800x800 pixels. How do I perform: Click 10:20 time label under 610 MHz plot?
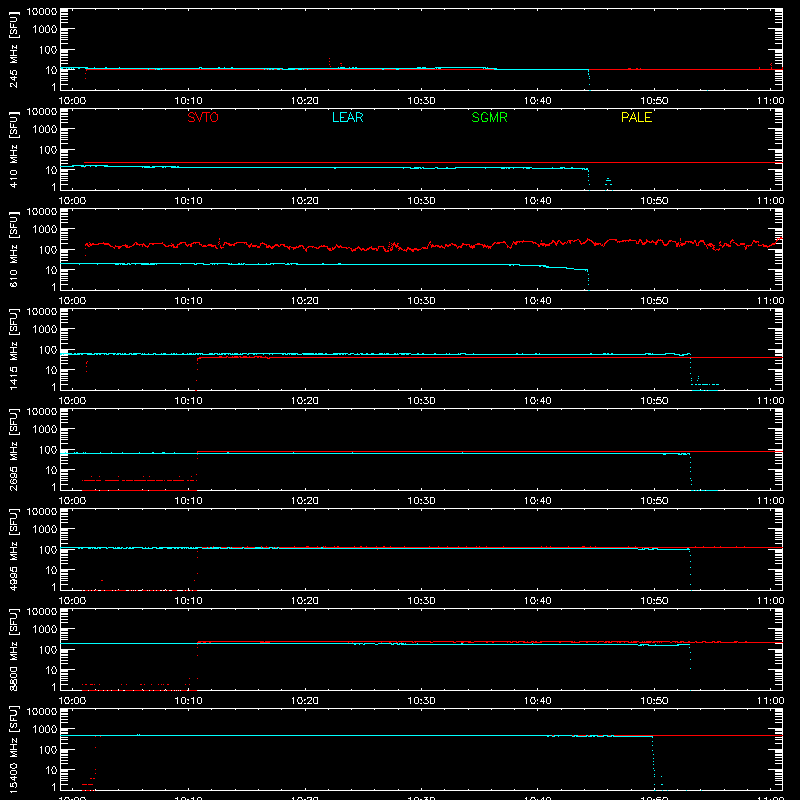(x=305, y=301)
